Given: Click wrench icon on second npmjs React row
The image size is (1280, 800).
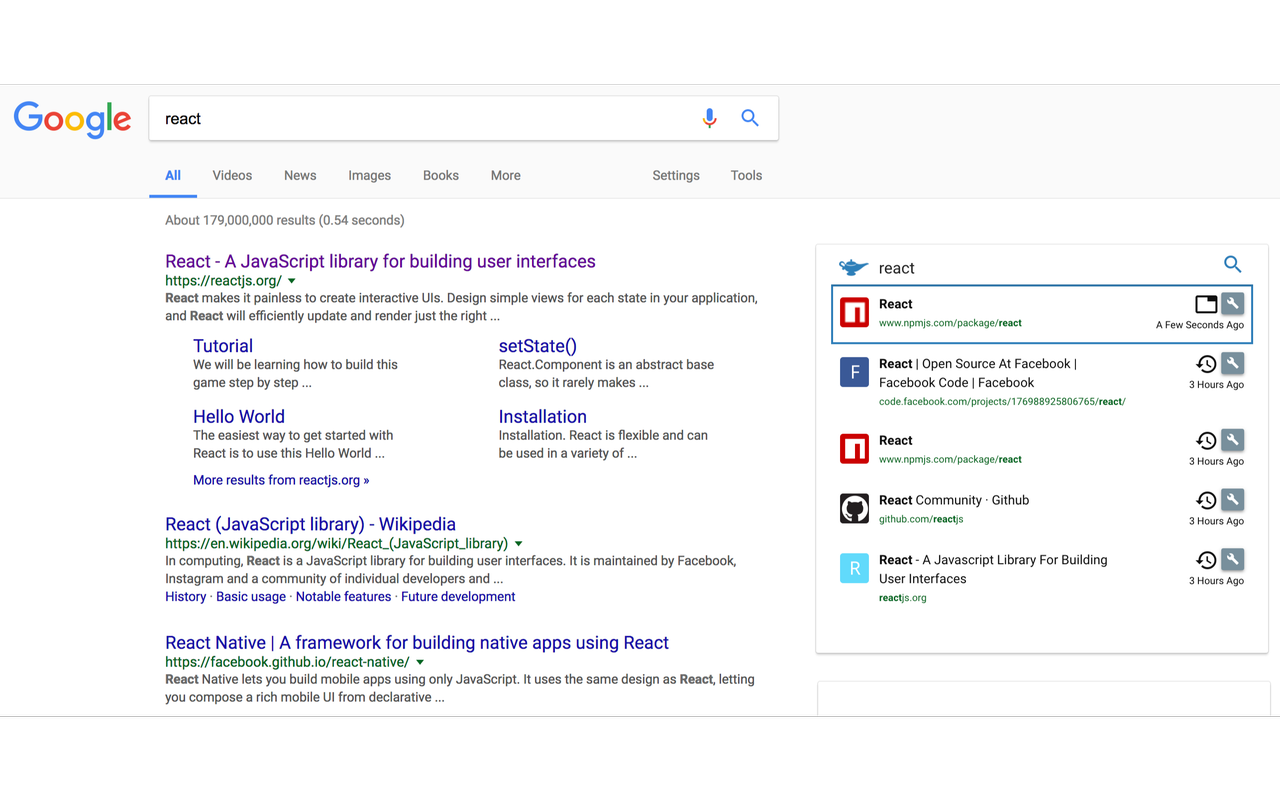Looking at the screenshot, I should click(x=1233, y=440).
